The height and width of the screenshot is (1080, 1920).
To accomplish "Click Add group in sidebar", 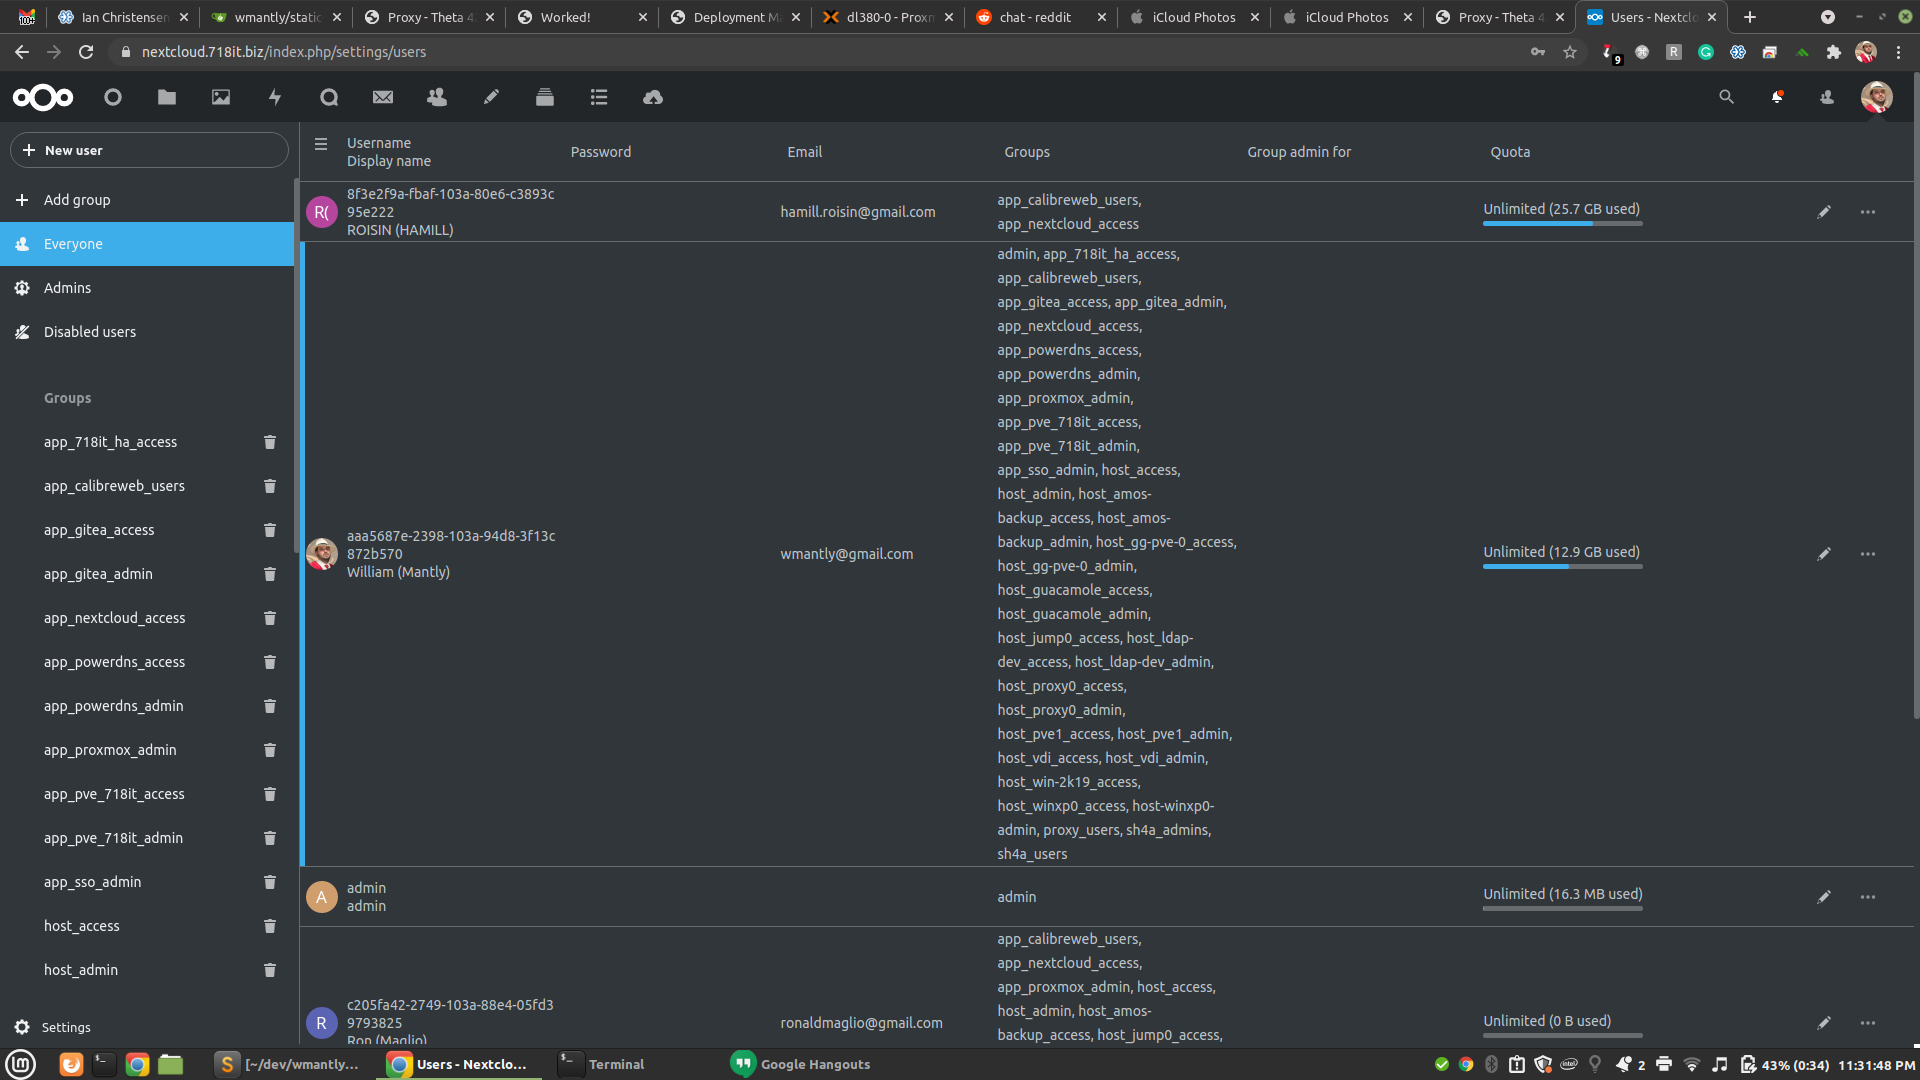I will (76, 200).
